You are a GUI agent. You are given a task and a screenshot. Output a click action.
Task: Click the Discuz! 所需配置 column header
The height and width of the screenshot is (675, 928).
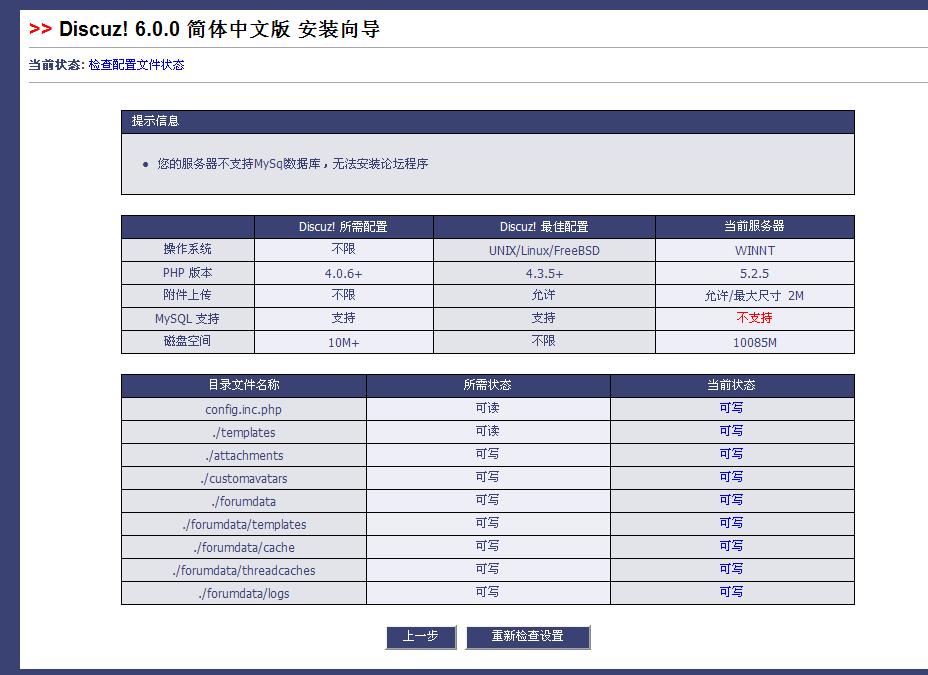(344, 227)
